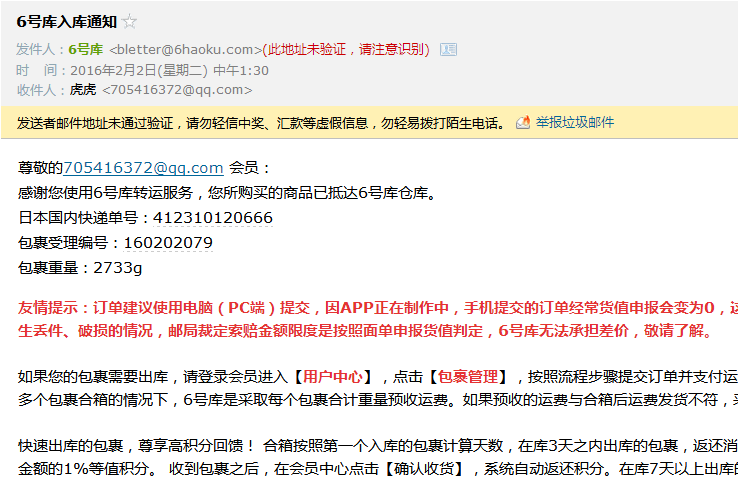Click the red 【包裹管理】 text
Viewport: 738px width, 485px height.
click(x=468, y=377)
